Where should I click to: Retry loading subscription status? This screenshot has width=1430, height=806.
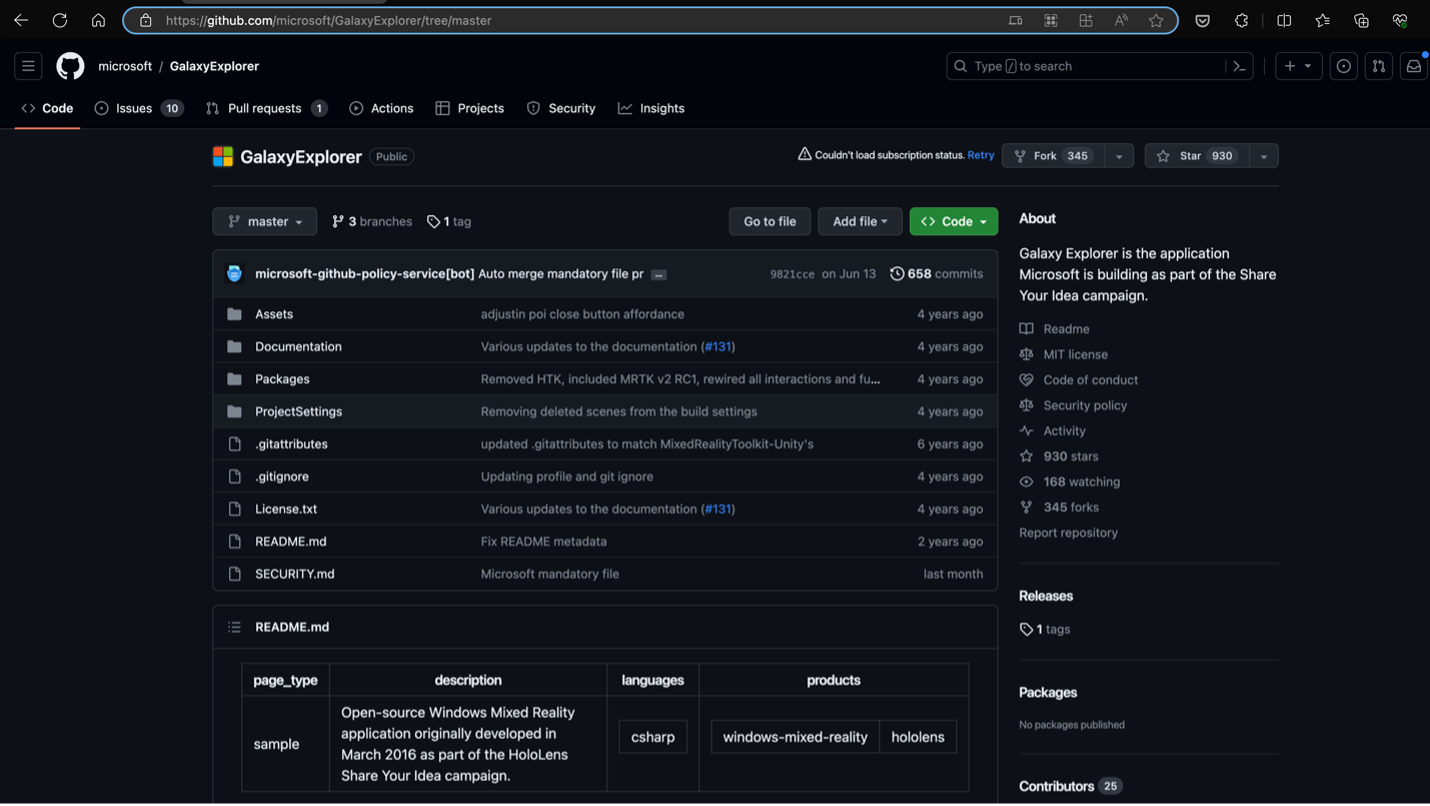click(981, 156)
